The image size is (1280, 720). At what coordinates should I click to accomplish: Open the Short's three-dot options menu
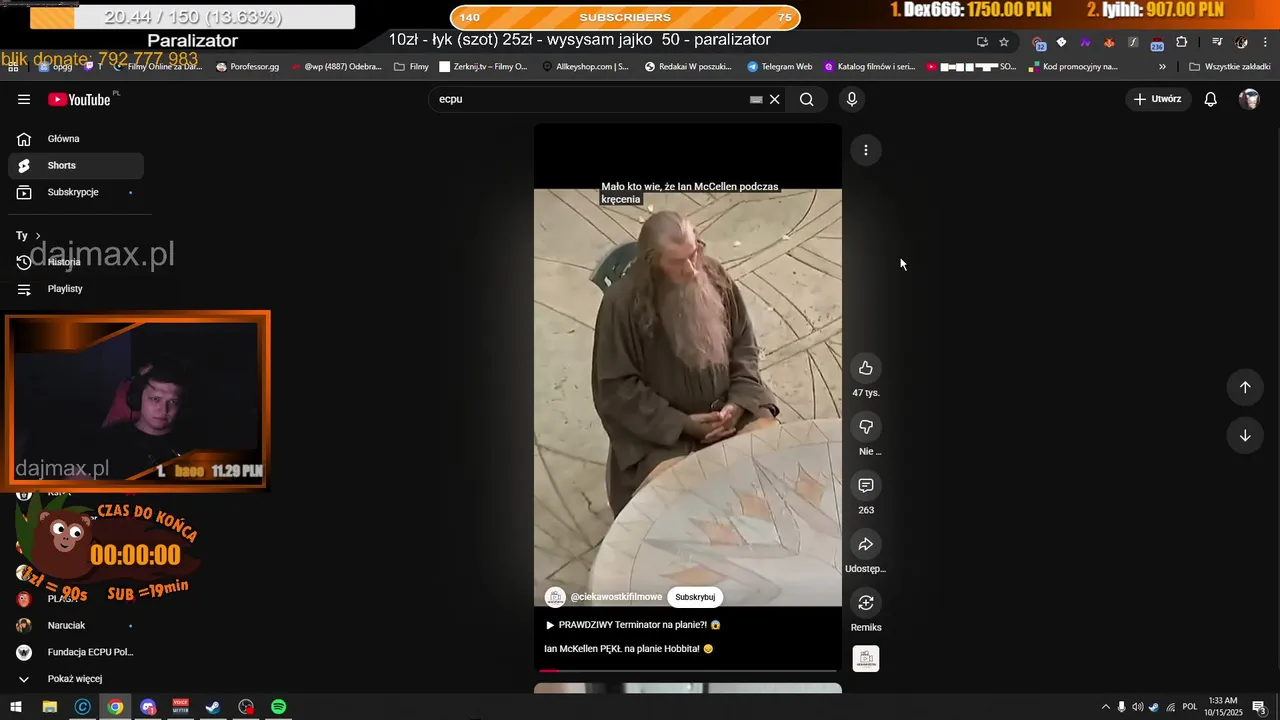click(866, 150)
